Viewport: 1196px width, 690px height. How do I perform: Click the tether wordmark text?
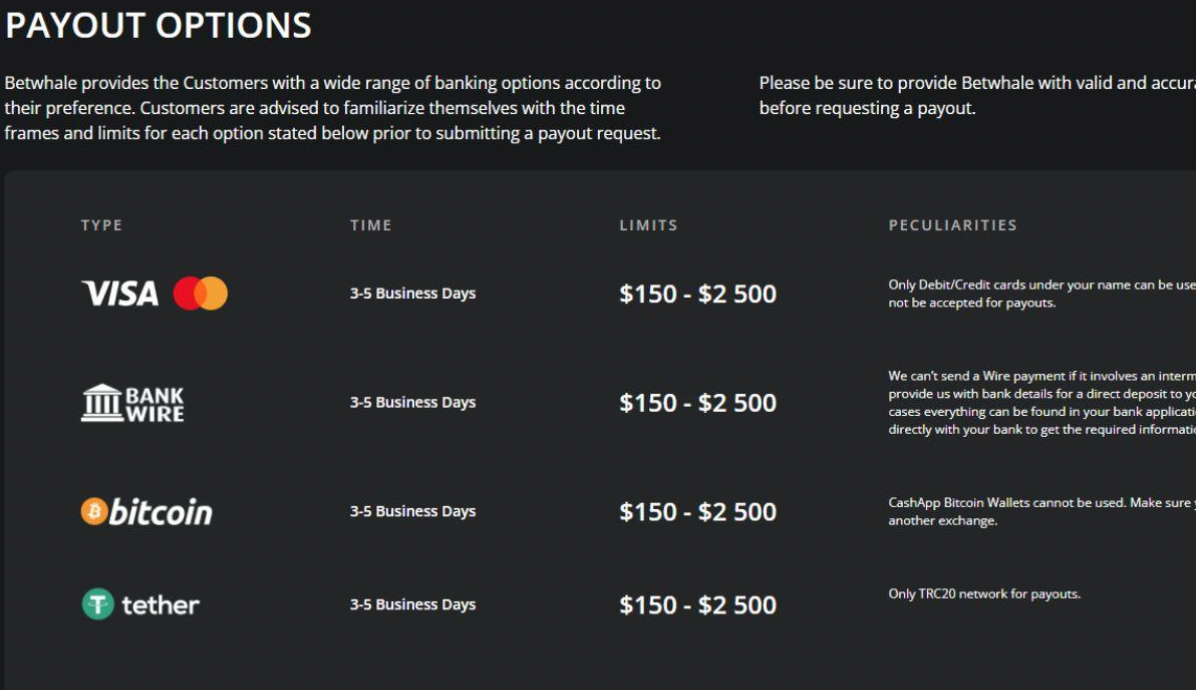(x=160, y=605)
